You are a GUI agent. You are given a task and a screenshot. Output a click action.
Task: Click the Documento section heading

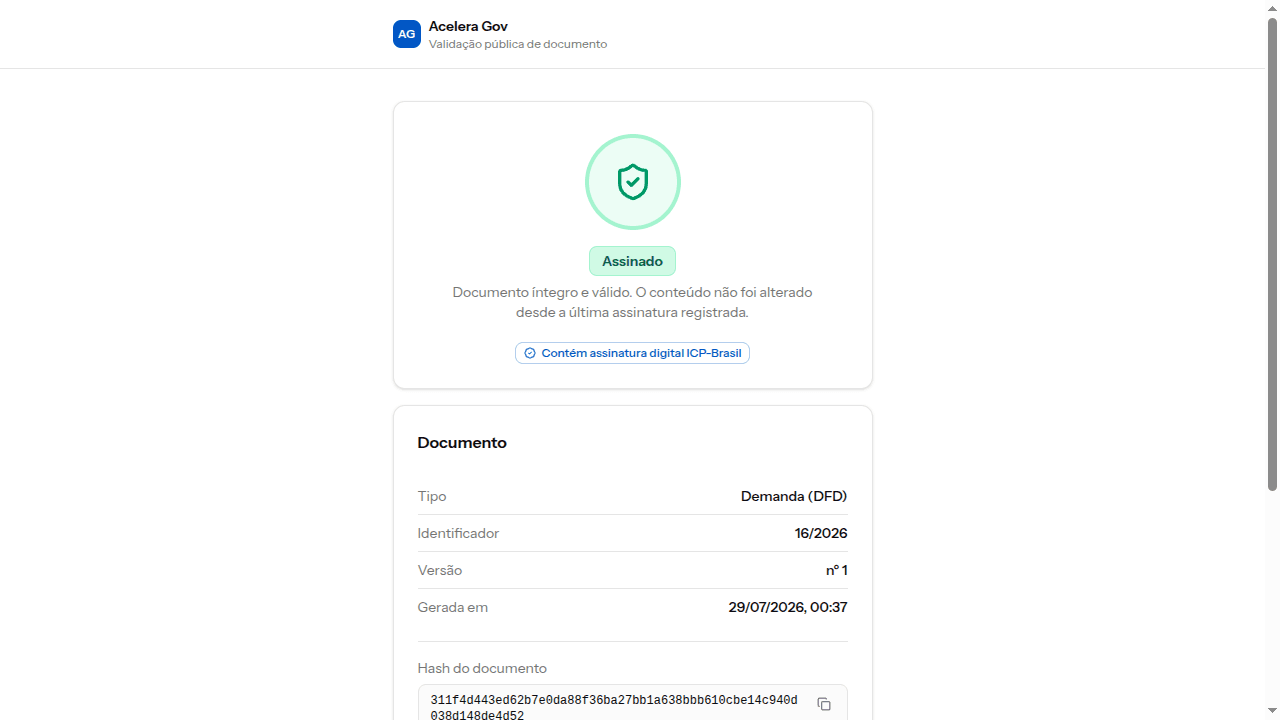click(462, 442)
